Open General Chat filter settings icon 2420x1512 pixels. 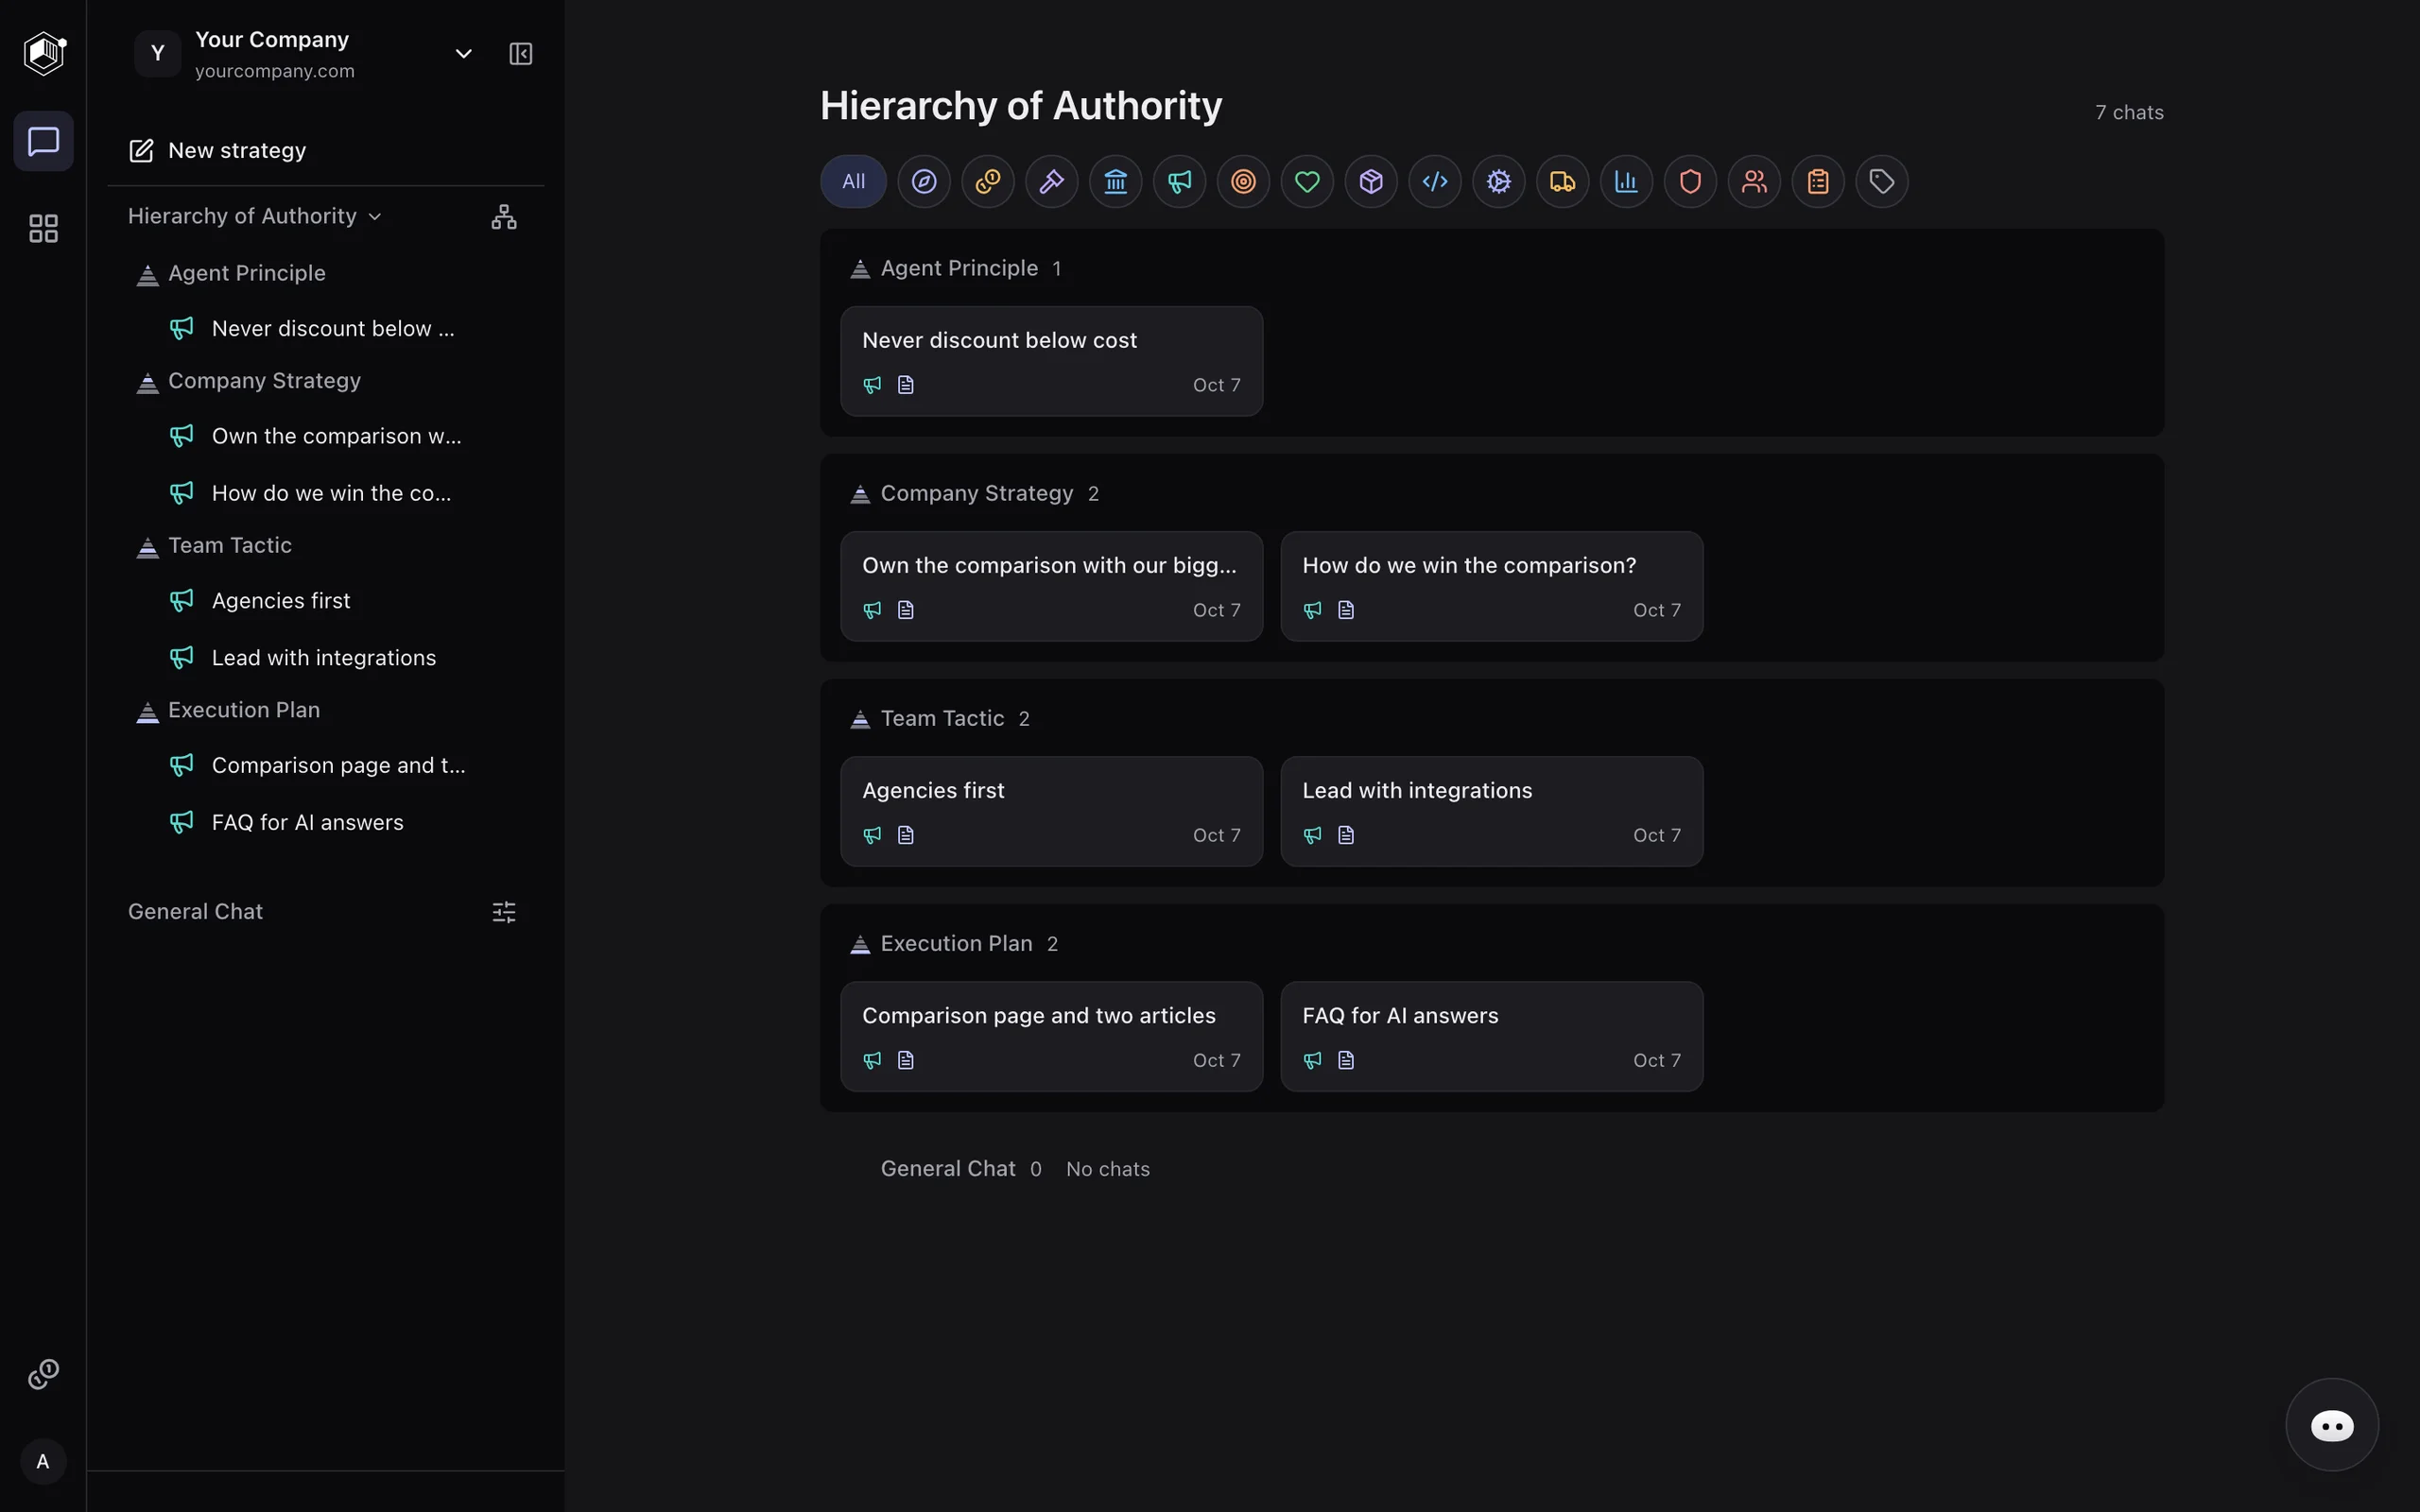pos(504,912)
